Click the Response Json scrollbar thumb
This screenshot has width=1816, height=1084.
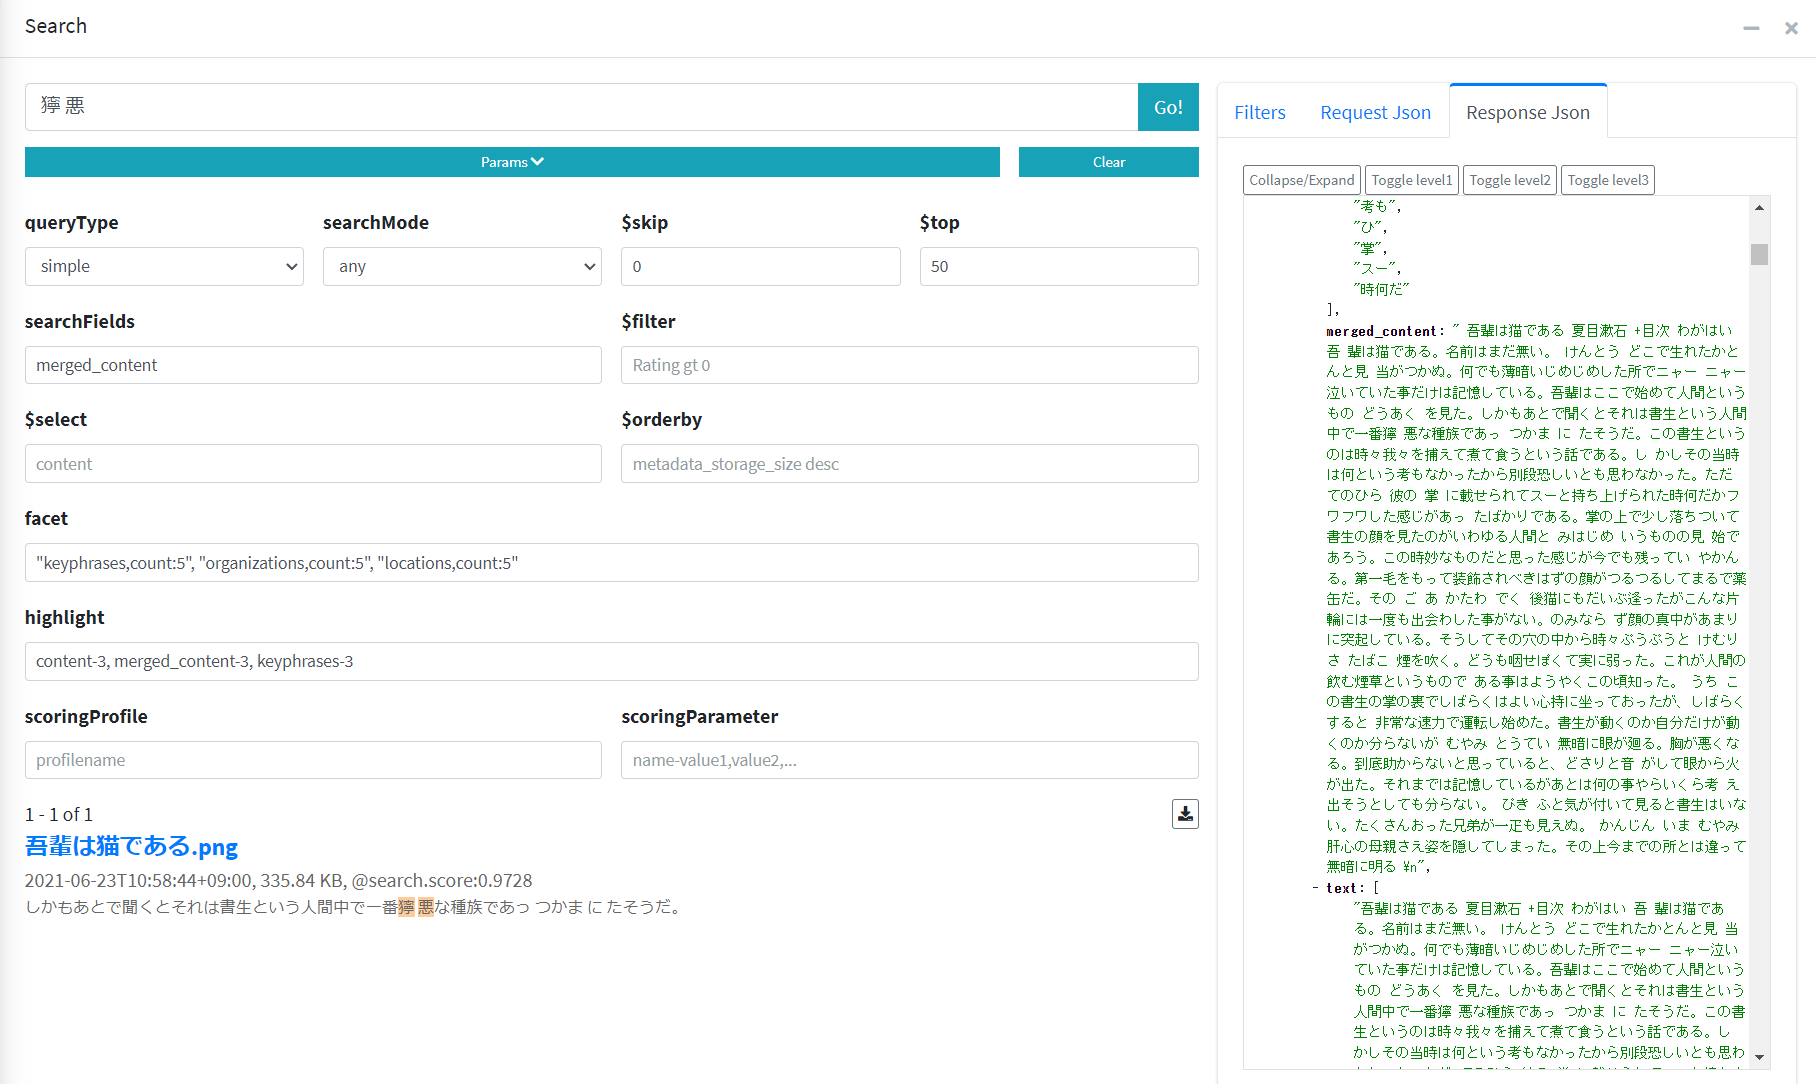pyautogui.click(x=1759, y=254)
